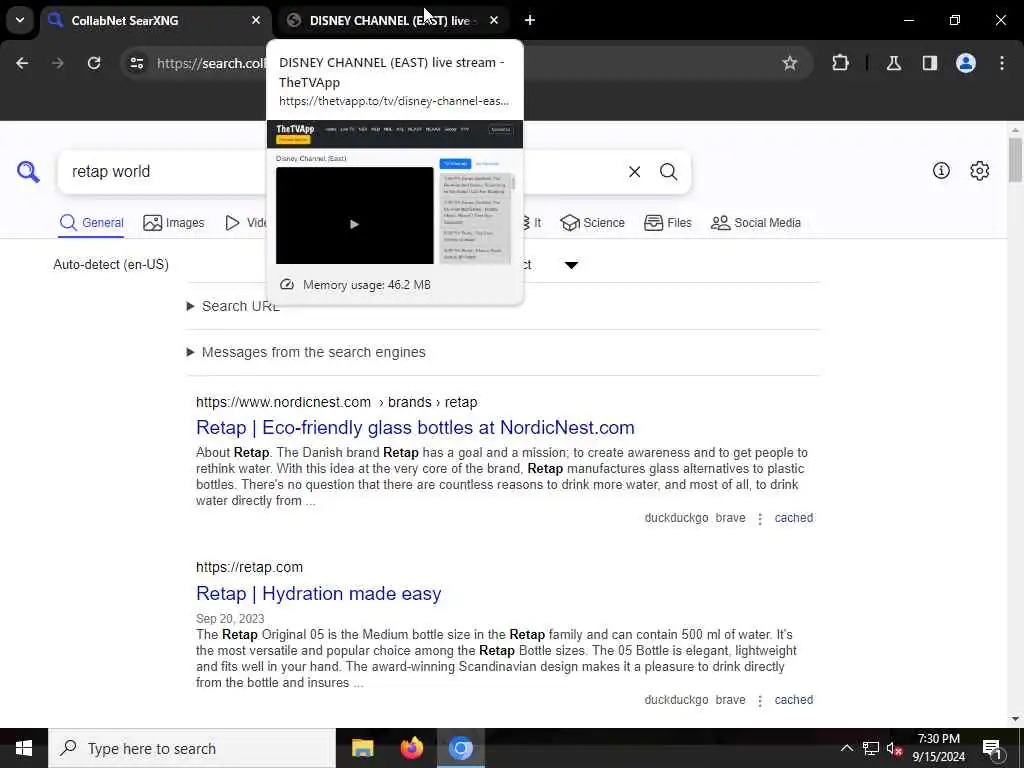Viewport: 1024px width, 768px height.
Task: Open Firefox from the taskbar
Action: click(x=411, y=748)
